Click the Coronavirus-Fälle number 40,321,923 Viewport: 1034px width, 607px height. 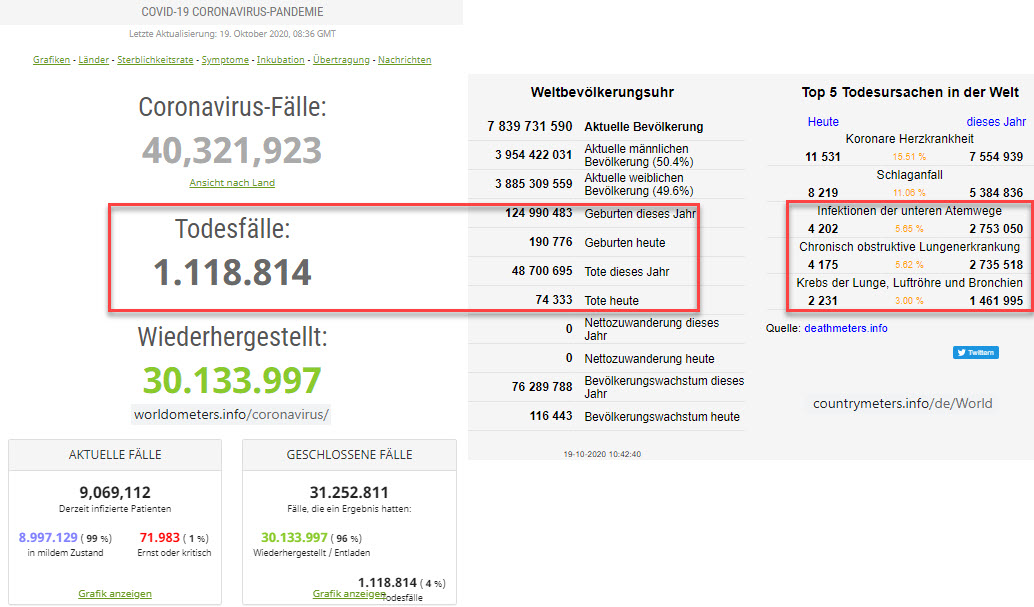232,151
